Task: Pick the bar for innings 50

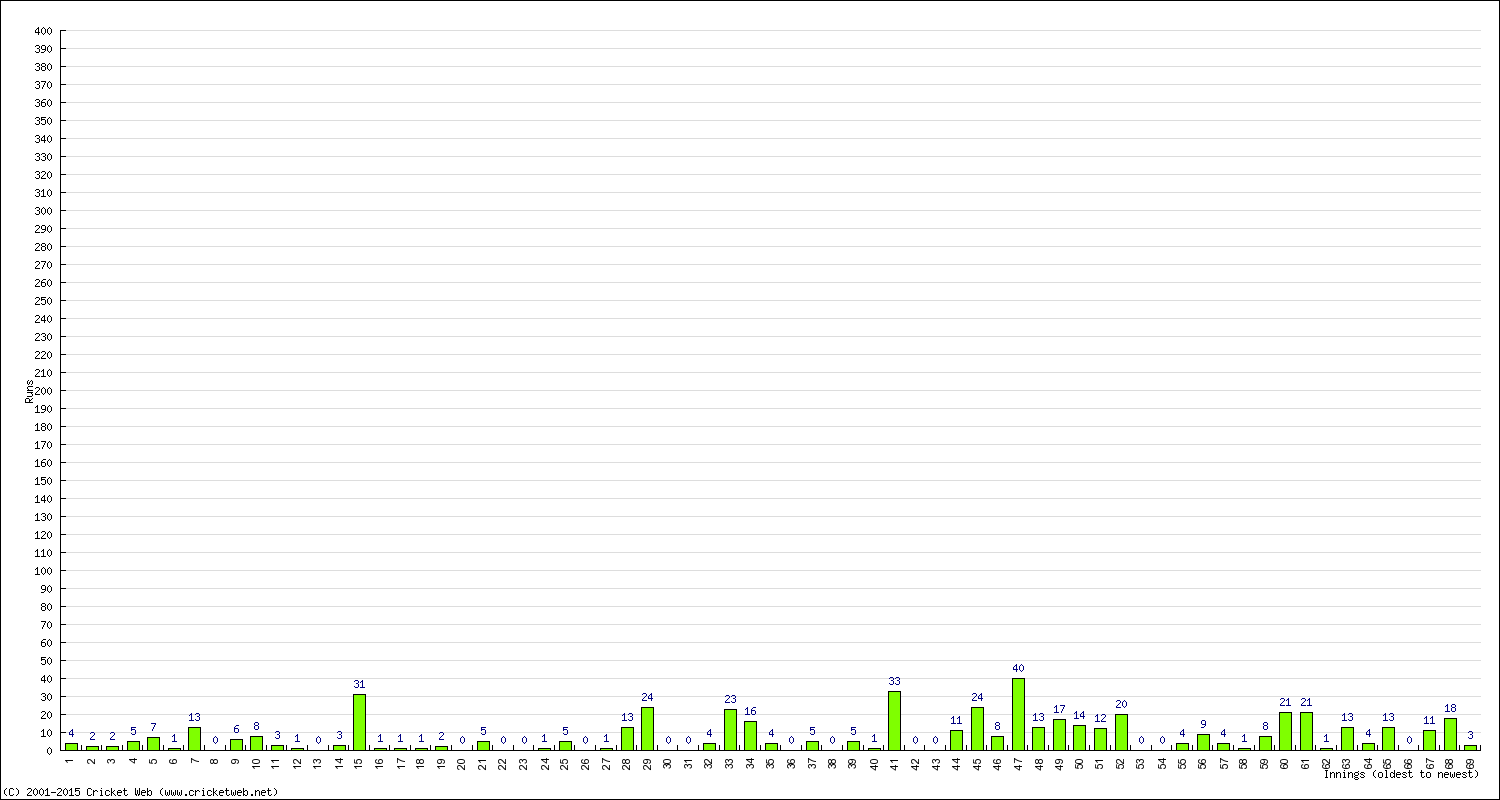Action: coord(1079,737)
